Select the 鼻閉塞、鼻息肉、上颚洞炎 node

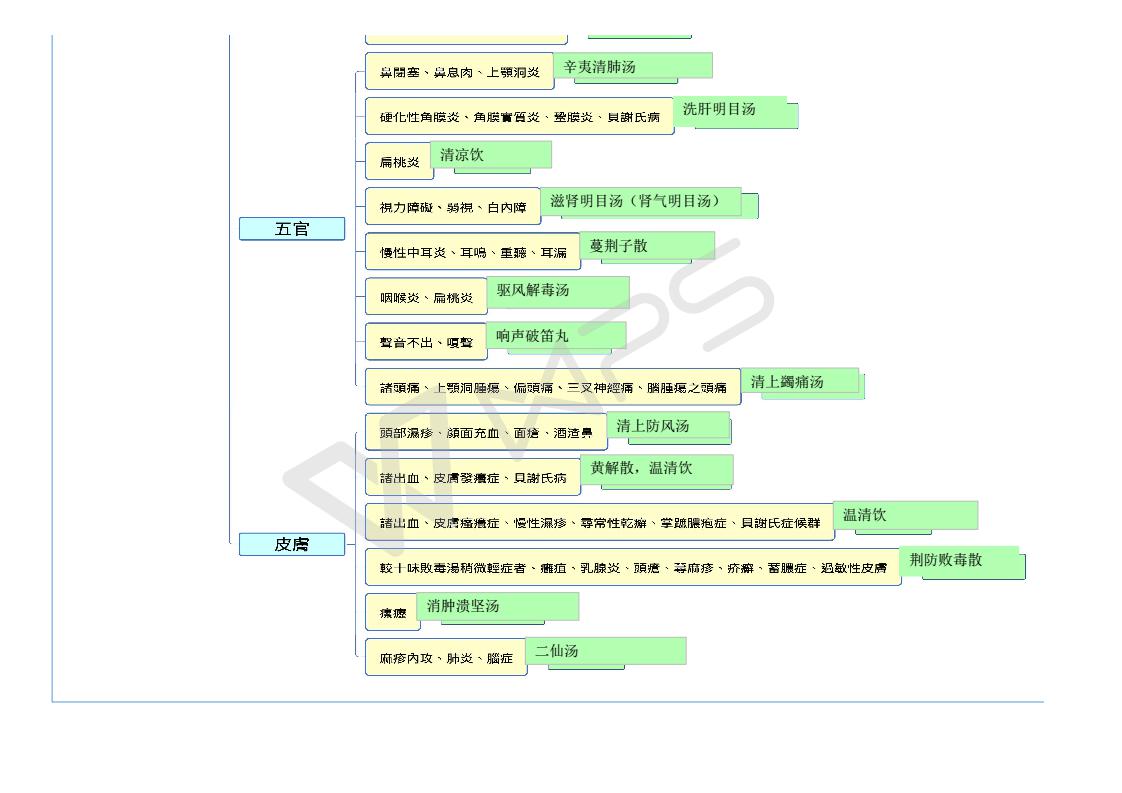(459, 72)
